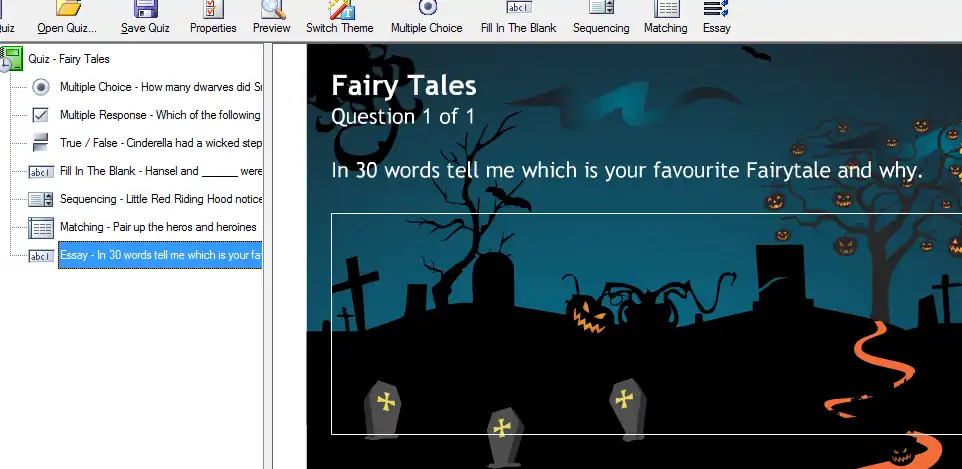
Task: Click the Save Quiz floppy disk icon
Action: [x=145, y=9]
